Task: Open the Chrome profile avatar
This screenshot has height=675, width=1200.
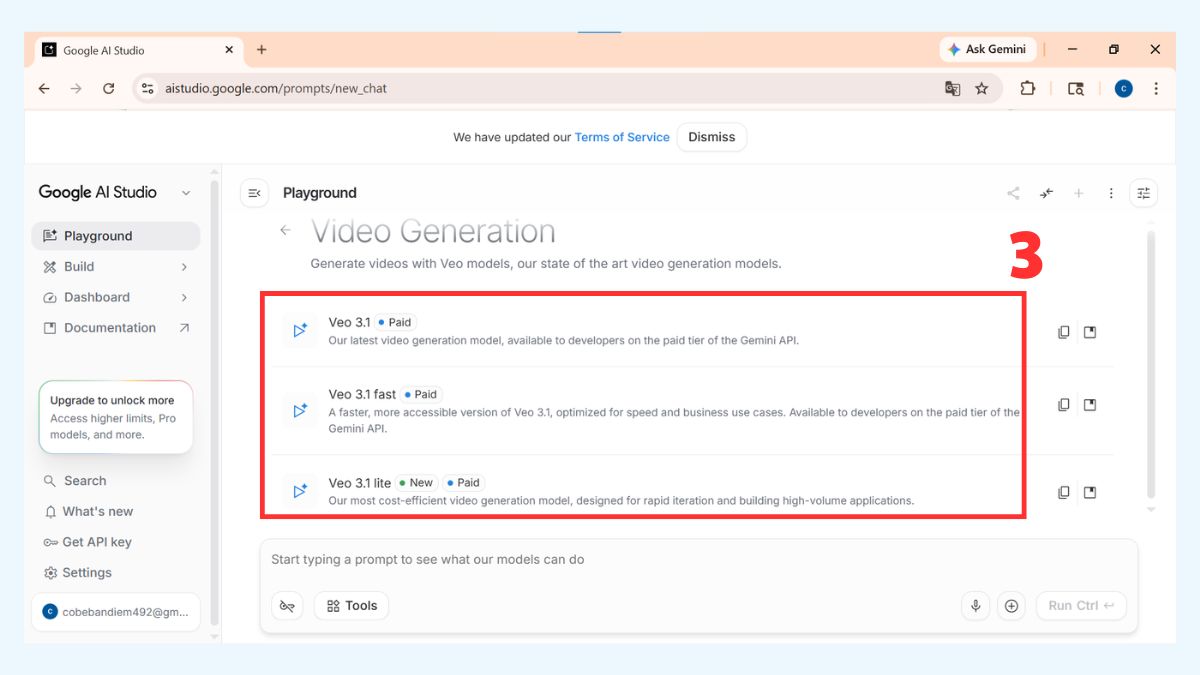Action: (1124, 88)
